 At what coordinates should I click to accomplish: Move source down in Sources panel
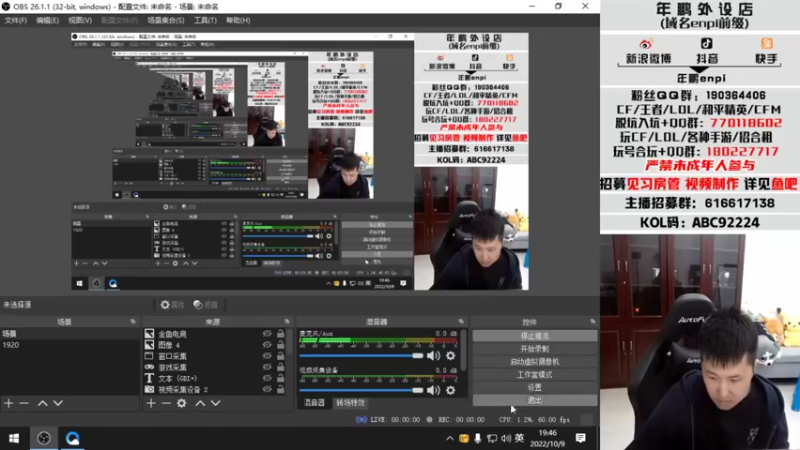point(216,403)
